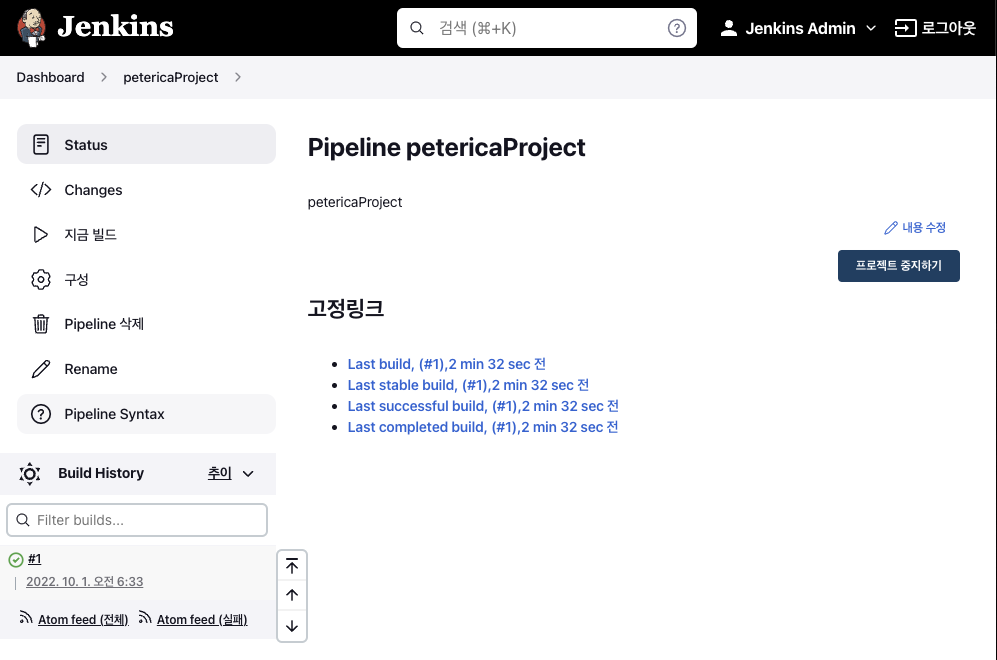This screenshot has height=660, width=997.
Task: Click the down arrow build navigation icon
Action: [x=292, y=626]
